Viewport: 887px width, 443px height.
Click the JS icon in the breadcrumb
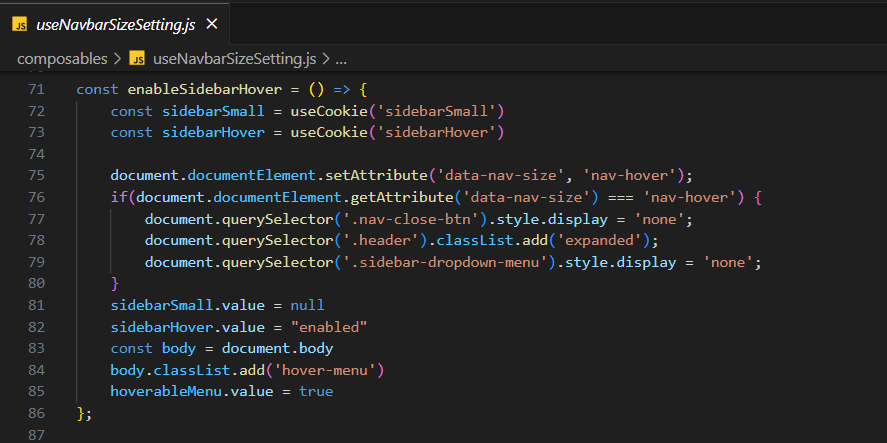[137, 58]
